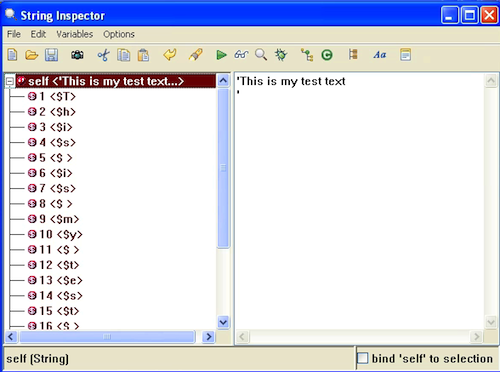Viewport: 500px width, 372px height.
Task: Click the New file toolbar icon
Action: [13, 55]
